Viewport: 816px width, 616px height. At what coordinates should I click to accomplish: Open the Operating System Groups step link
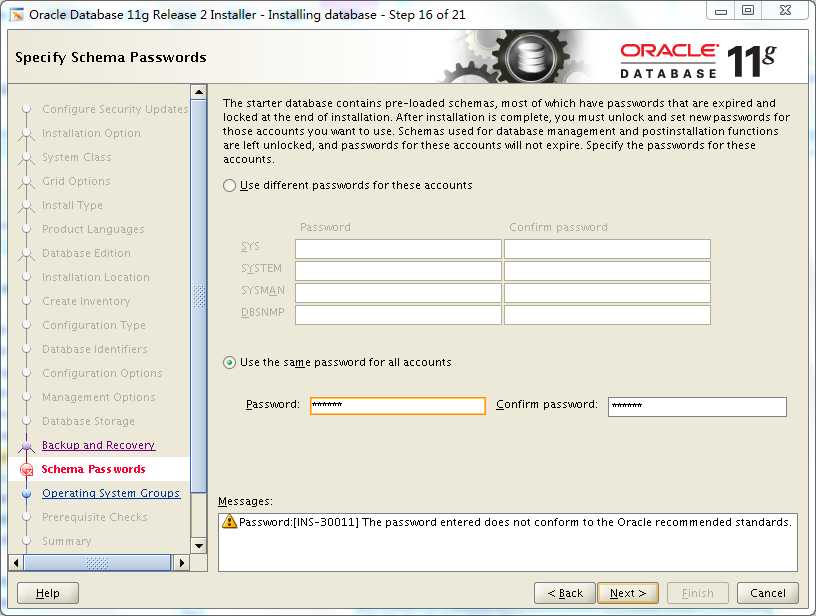(x=111, y=493)
